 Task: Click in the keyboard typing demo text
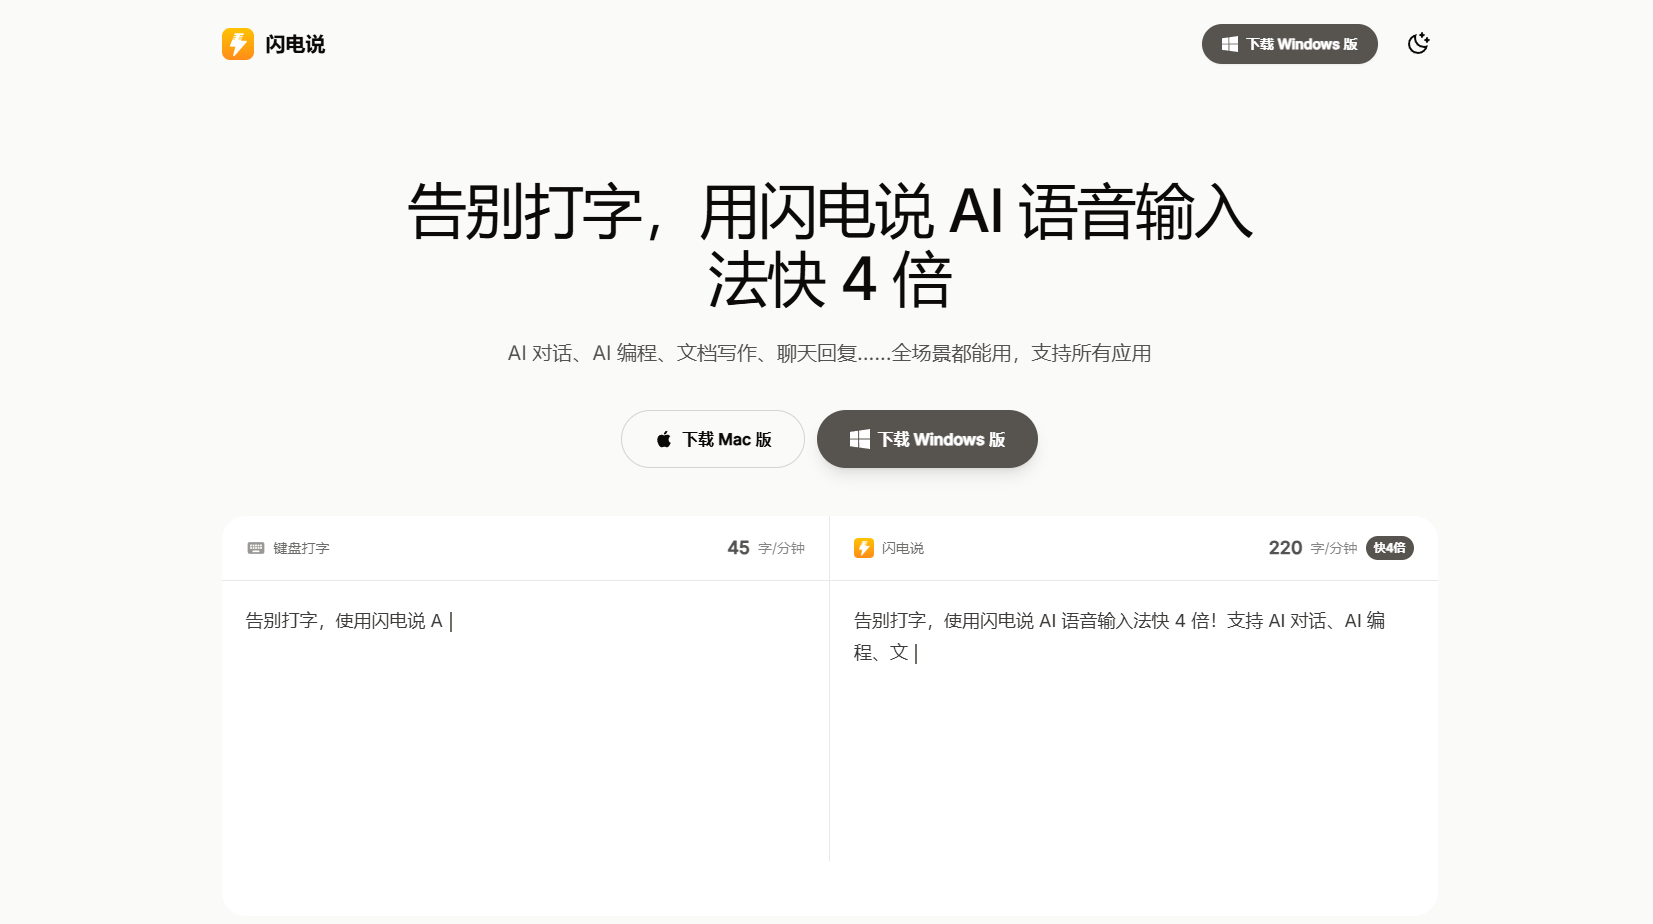click(x=344, y=621)
